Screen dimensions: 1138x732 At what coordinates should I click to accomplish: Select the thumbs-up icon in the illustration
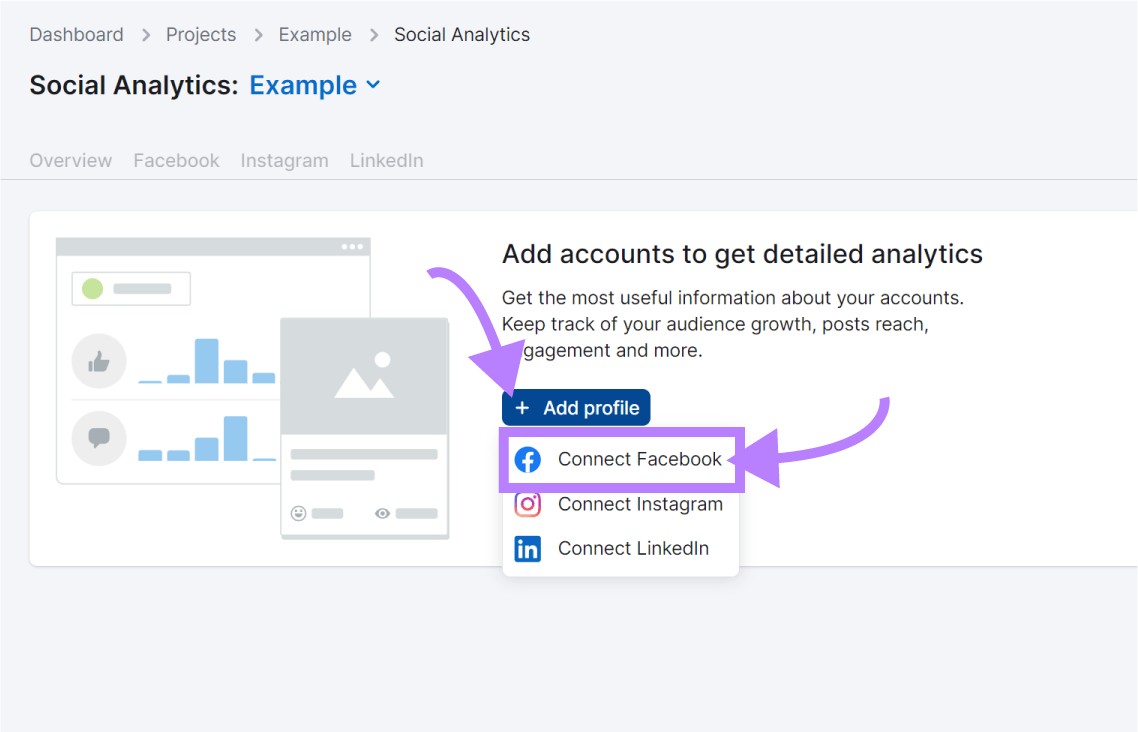(x=99, y=363)
